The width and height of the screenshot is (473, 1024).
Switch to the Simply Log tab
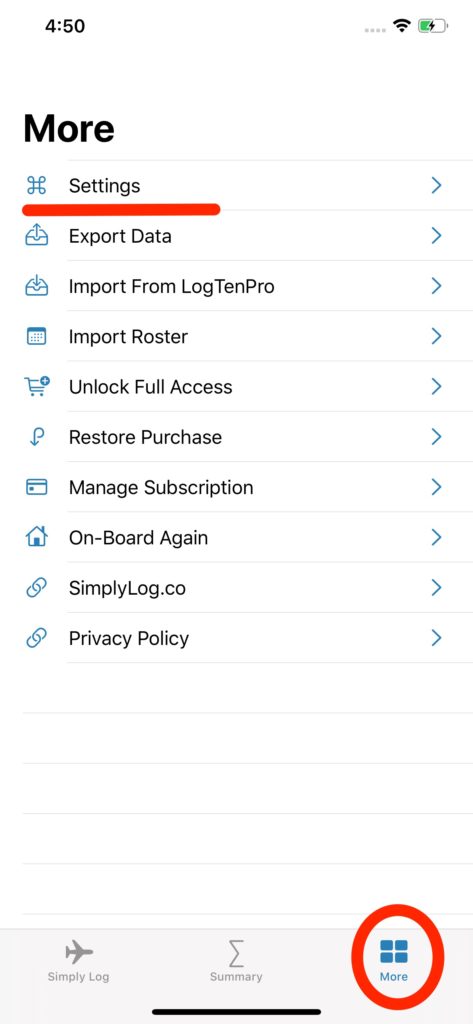[78, 963]
